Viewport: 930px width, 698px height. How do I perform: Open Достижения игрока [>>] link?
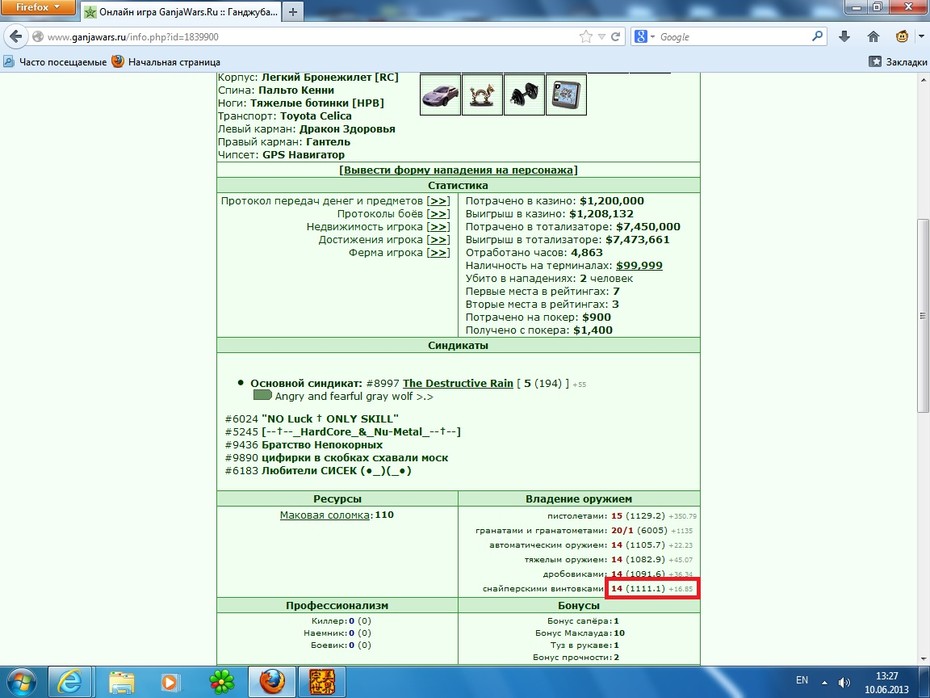pyautogui.click(x=438, y=240)
